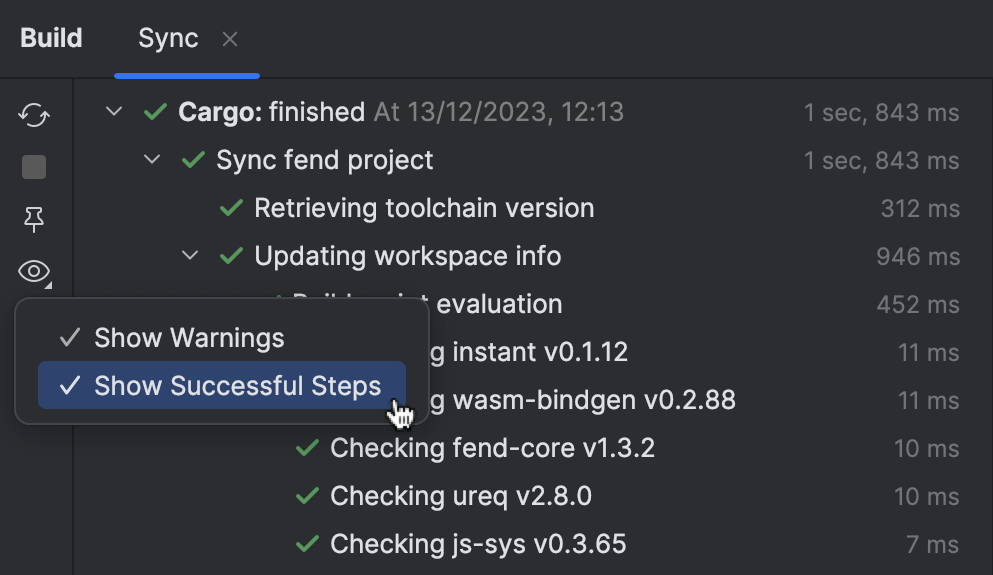Image resolution: width=993 pixels, height=575 pixels.
Task: Click green checkmark beside Retrieving toolchain version
Action: tap(231, 209)
